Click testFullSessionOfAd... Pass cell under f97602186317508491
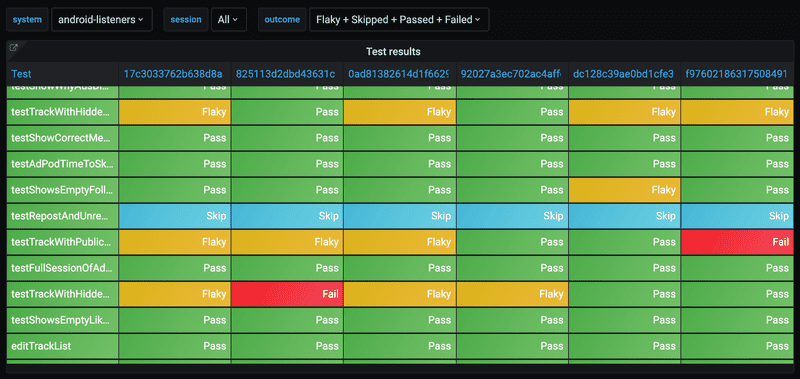The width and height of the screenshot is (800, 379). [x=738, y=268]
